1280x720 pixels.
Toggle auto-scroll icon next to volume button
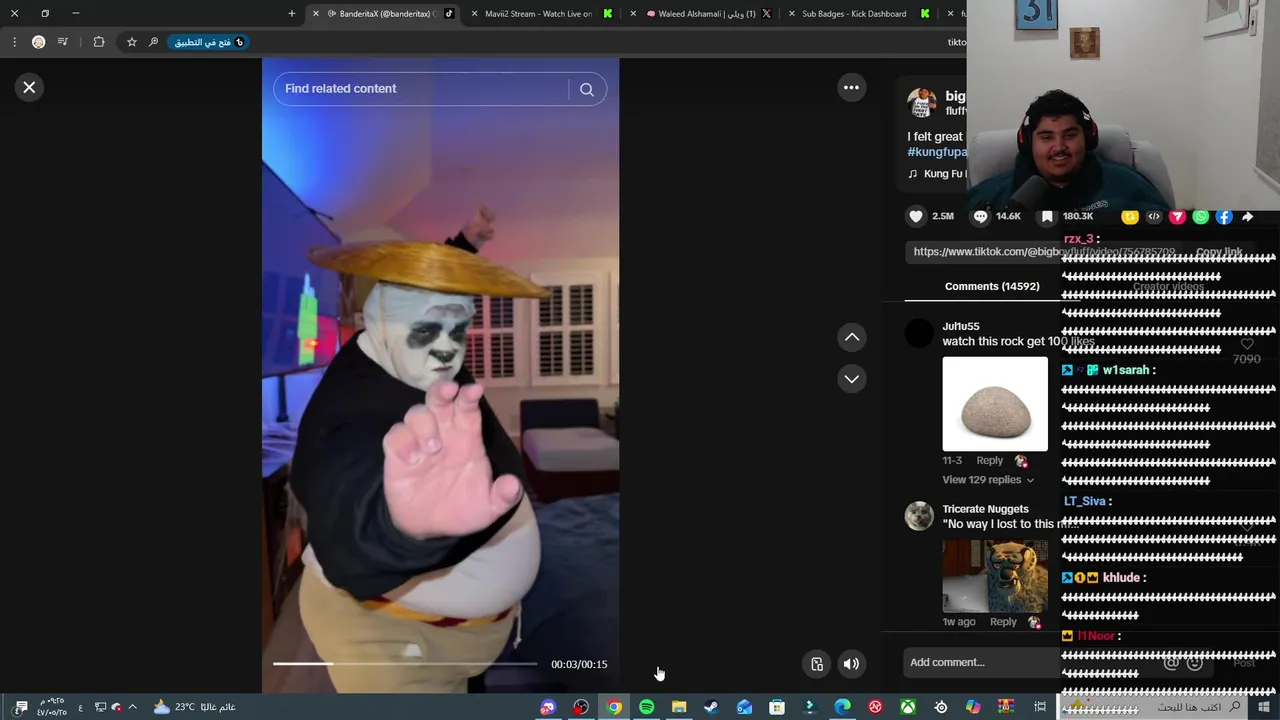tap(817, 664)
